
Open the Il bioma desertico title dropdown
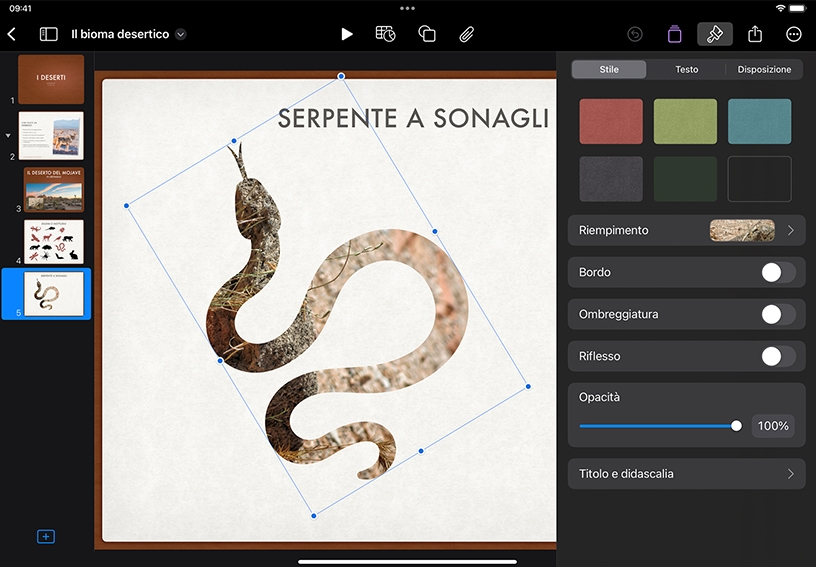click(x=181, y=34)
